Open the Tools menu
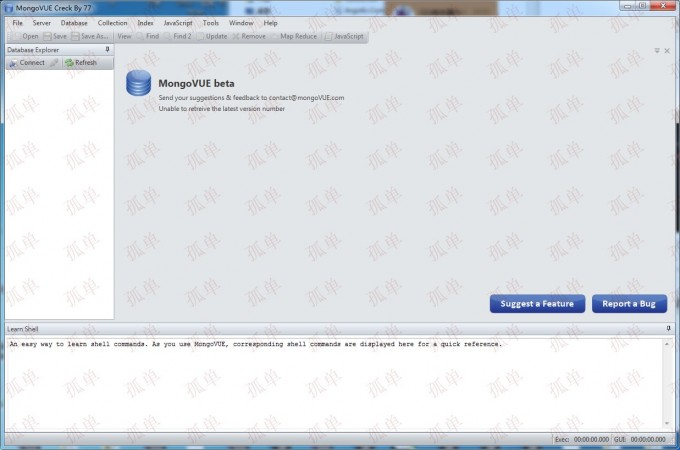The height and width of the screenshot is (450, 680). [211, 23]
